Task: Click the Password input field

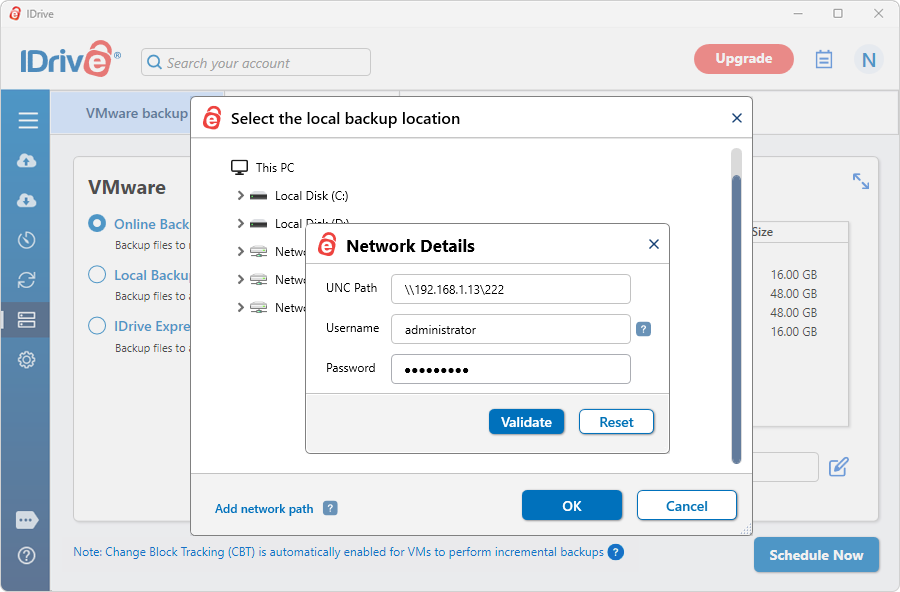Action: [x=511, y=369]
